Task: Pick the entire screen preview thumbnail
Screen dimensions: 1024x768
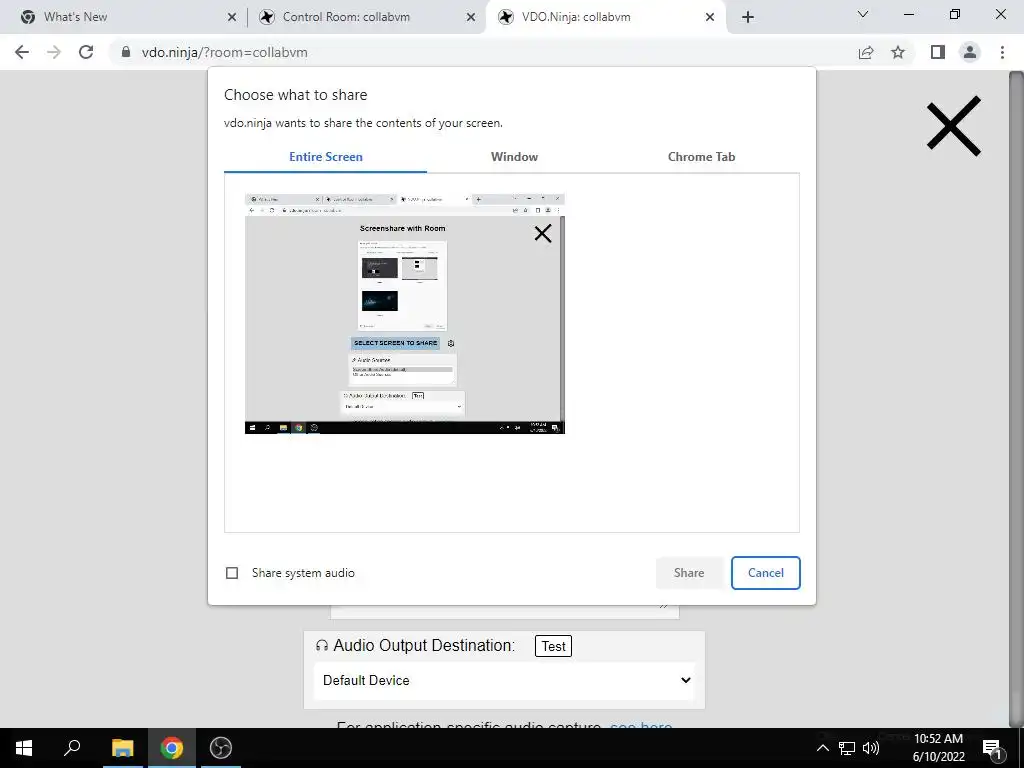Action: [404, 313]
